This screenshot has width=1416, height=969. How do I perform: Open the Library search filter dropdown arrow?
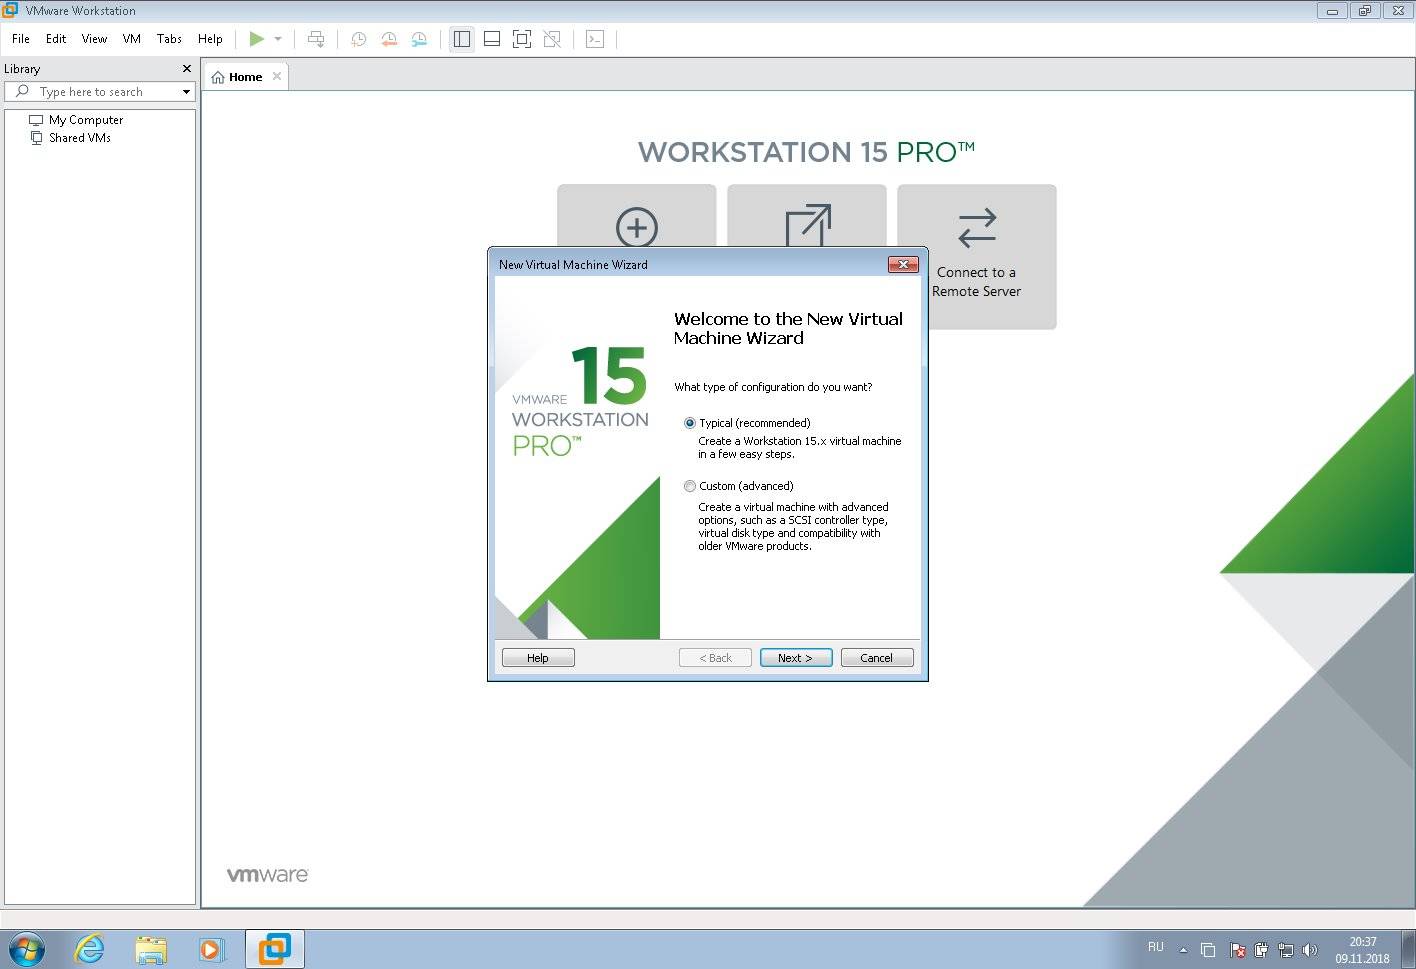186,91
